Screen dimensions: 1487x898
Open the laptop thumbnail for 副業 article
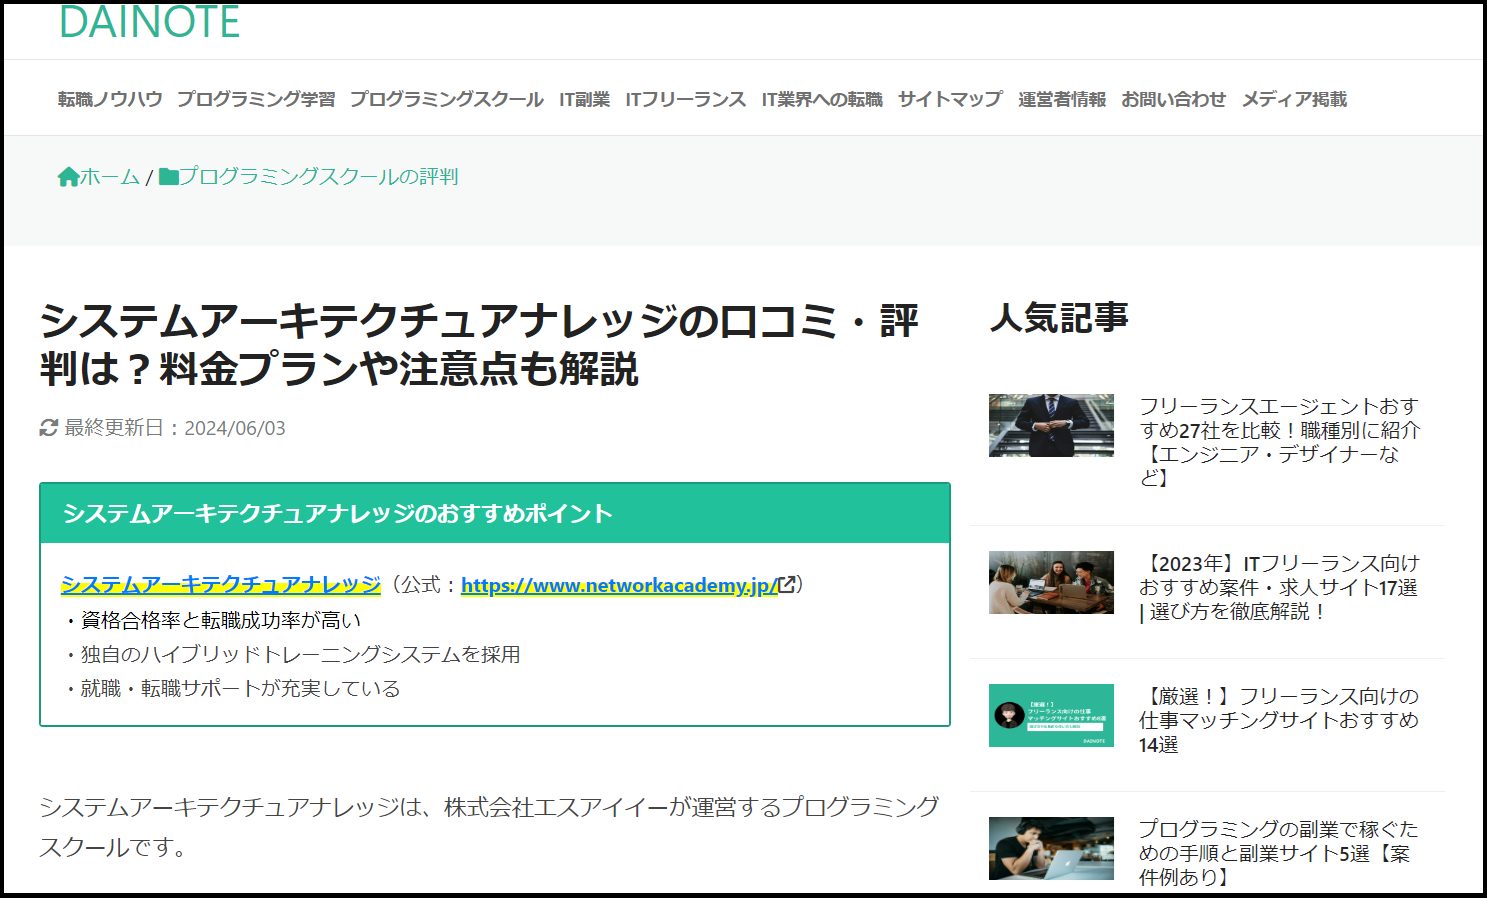pyautogui.click(x=1051, y=848)
